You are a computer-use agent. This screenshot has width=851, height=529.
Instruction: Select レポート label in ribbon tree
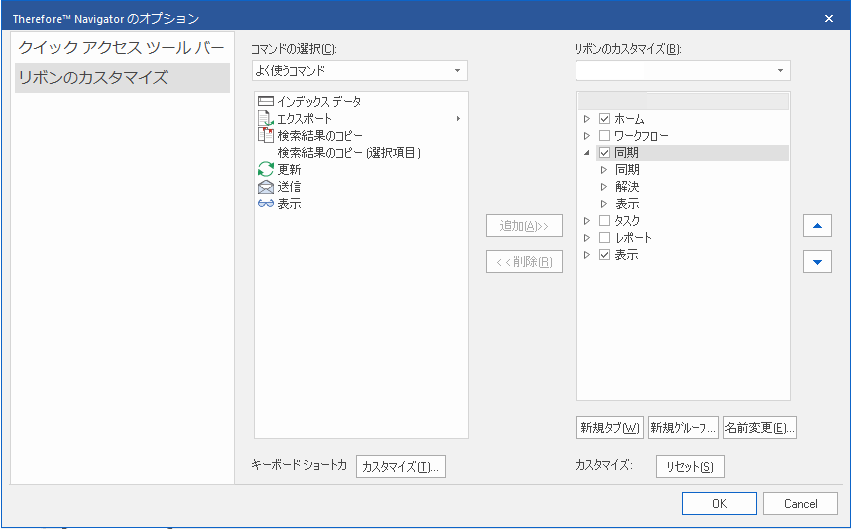633,237
